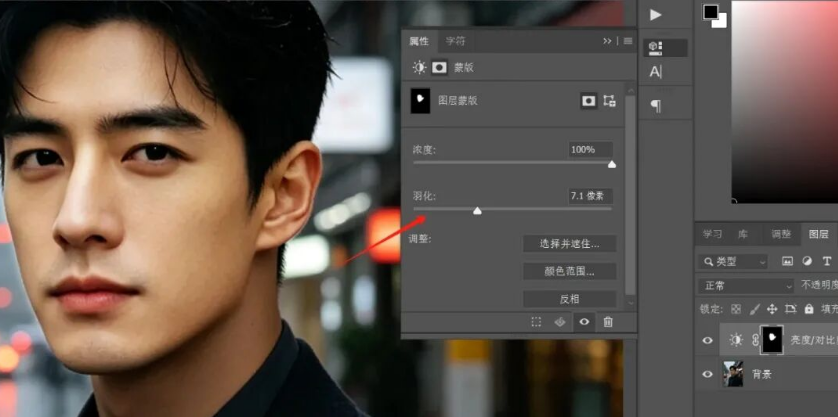Select the 背景 layer thumbnail
Screen dimensions: 838x417
point(733,374)
